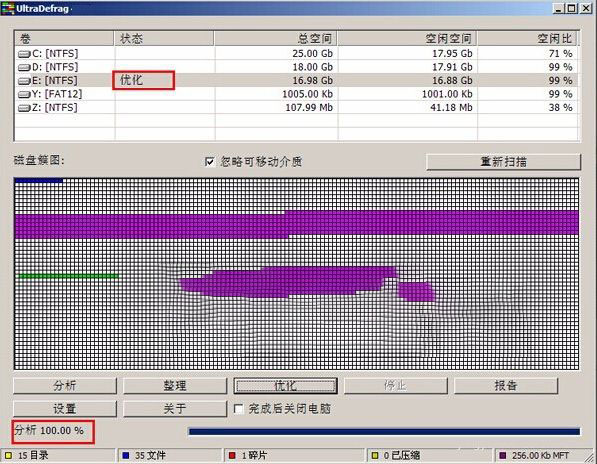
Task: Select the D: drive icon
Action: pyautogui.click(x=24, y=67)
